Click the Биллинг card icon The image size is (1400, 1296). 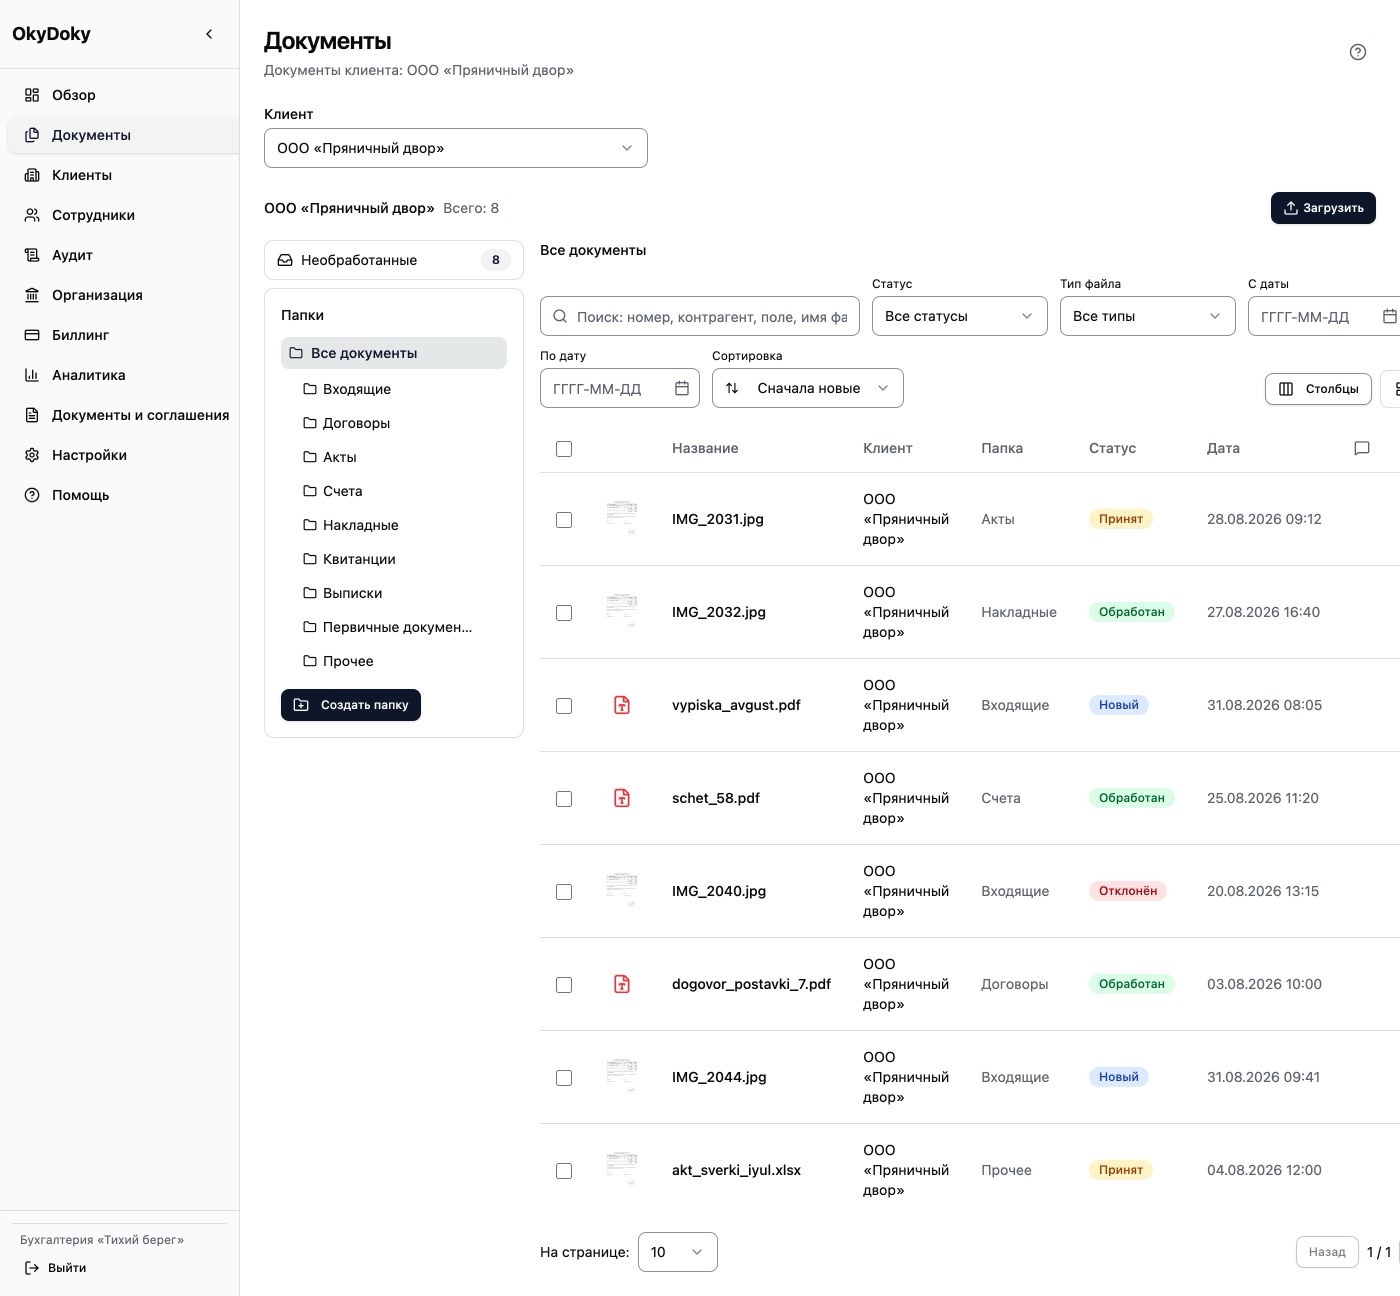point(32,335)
